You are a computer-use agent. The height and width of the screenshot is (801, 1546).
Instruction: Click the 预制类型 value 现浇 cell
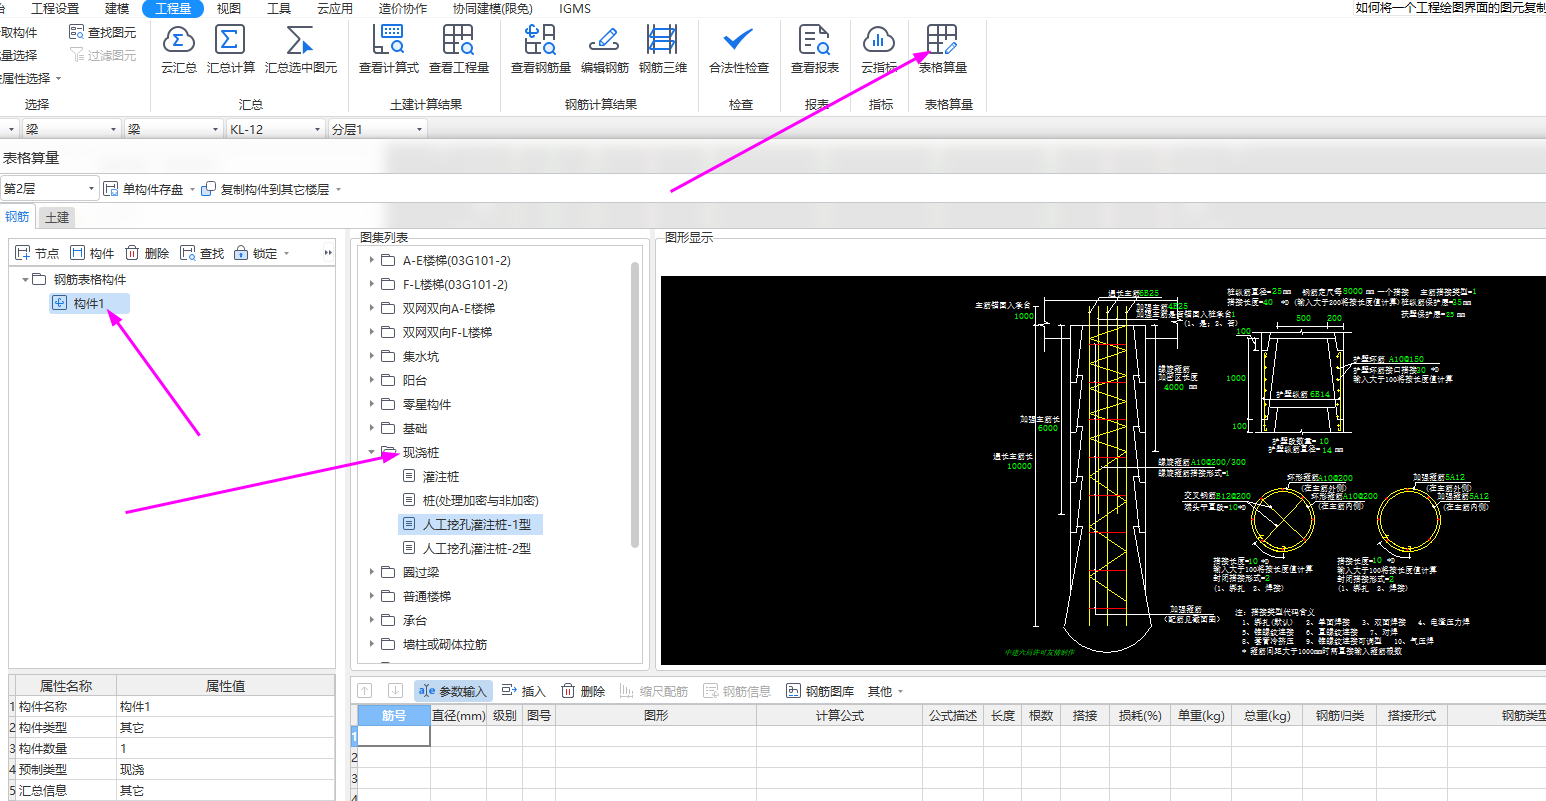click(225, 770)
